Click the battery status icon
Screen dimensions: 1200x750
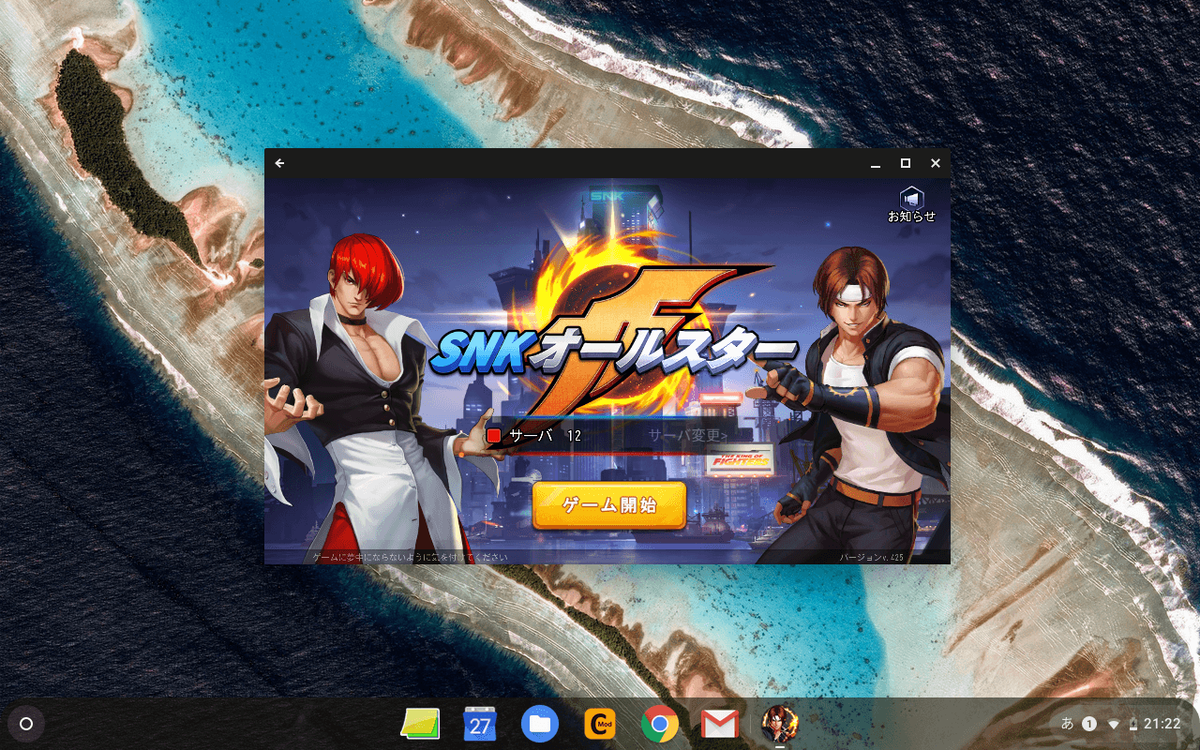1133,724
